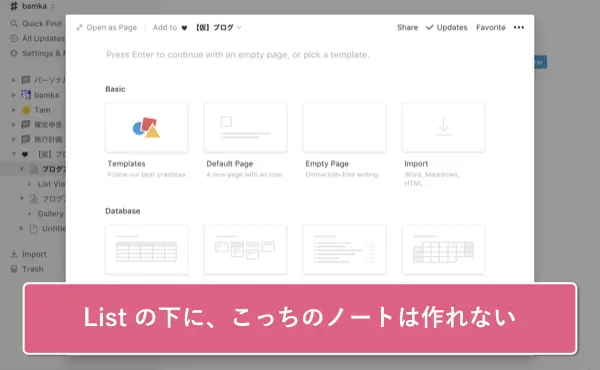Open Trash in the sidebar
This screenshot has height=370, width=600.
(x=33, y=269)
